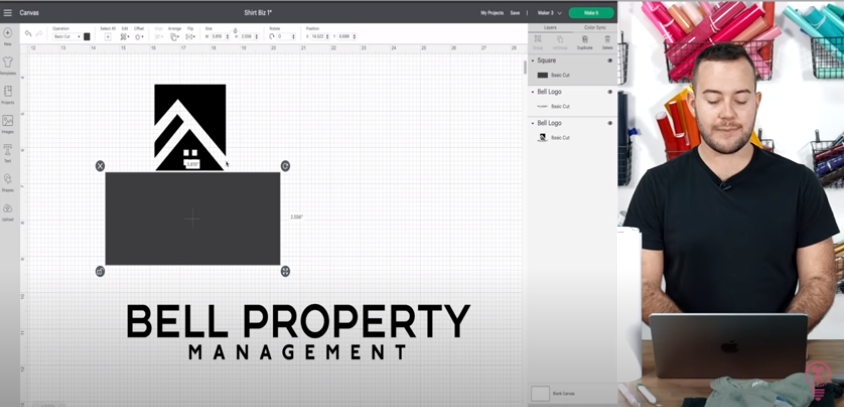Open the Operation color swatch
This screenshot has width=844, height=407.
tap(87, 37)
